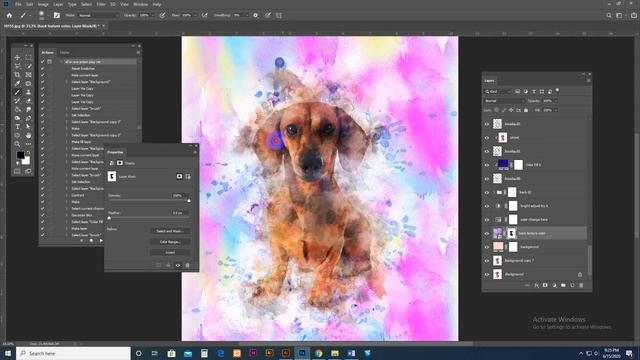This screenshot has width=640, height=360.
Task: Open the Window menu
Action: coord(141,4)
